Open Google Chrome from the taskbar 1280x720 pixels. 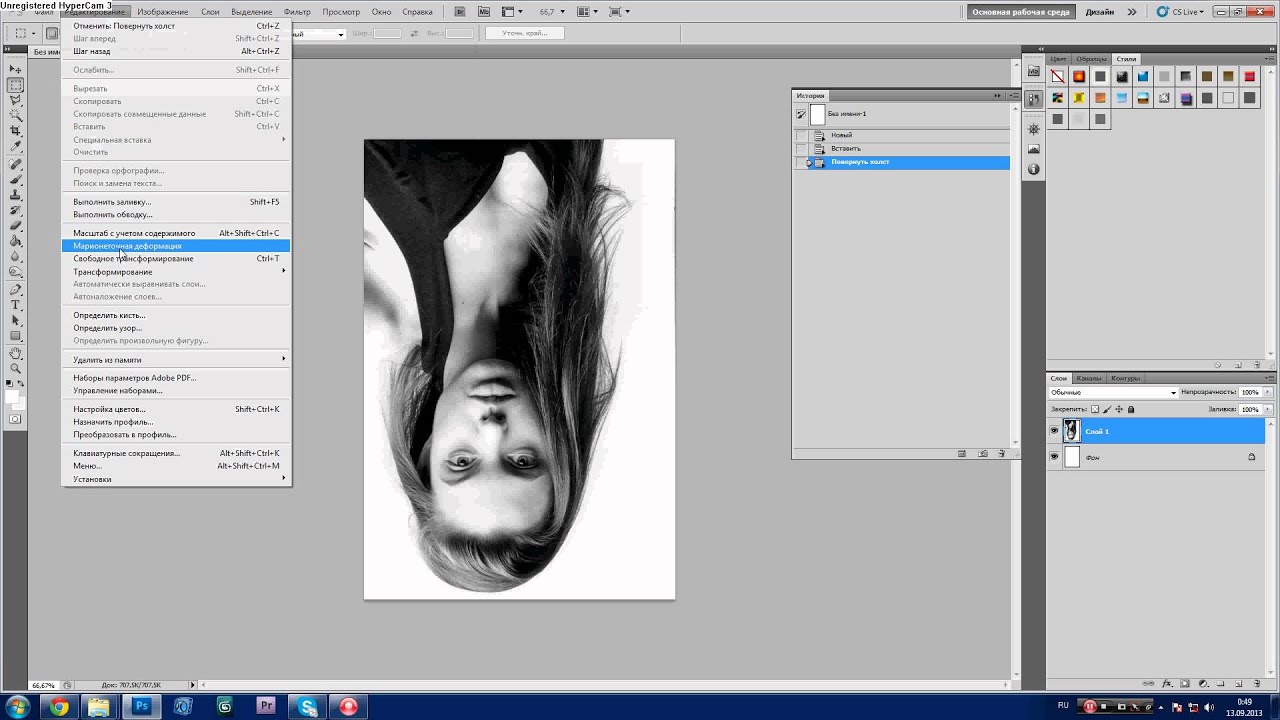click(x=59, y=707)
